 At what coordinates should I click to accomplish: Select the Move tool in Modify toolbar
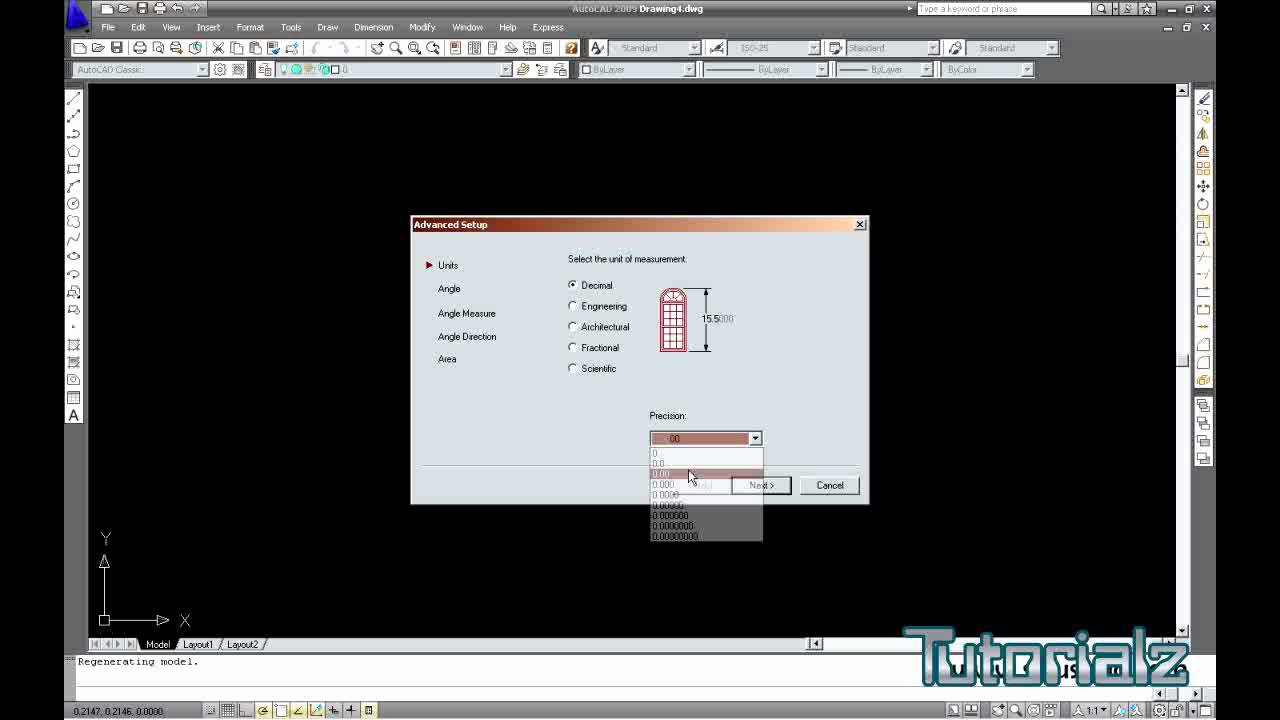1203,186
